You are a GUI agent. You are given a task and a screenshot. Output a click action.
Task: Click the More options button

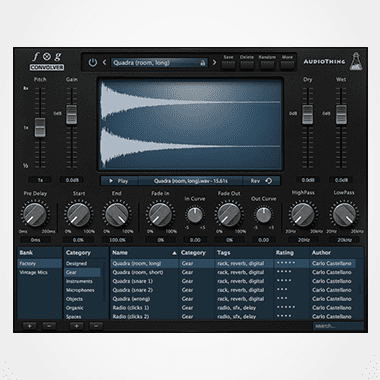pos(287,65)
